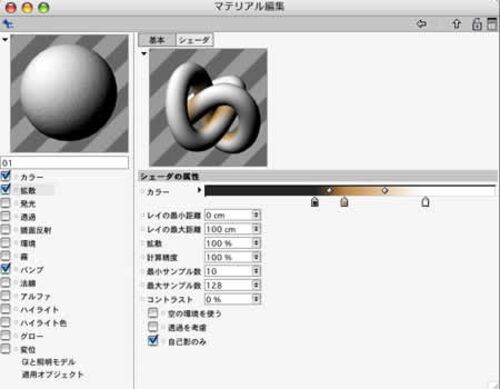
Task: Enable the 霧 channel checkbox
Action: pos(6,256)
